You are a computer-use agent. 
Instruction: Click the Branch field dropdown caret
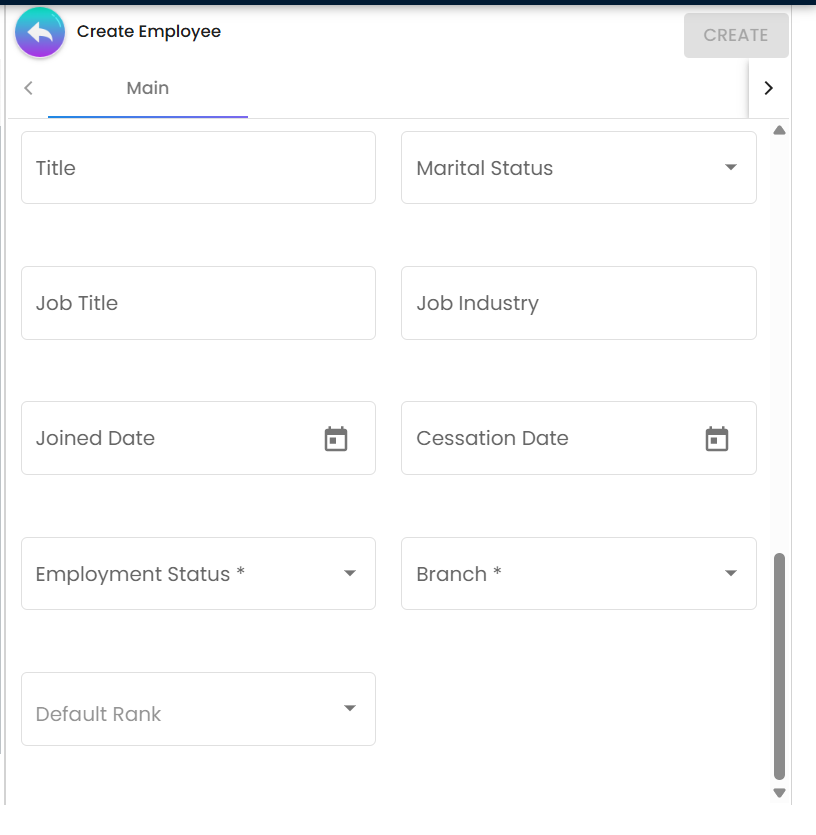[729, 573]
